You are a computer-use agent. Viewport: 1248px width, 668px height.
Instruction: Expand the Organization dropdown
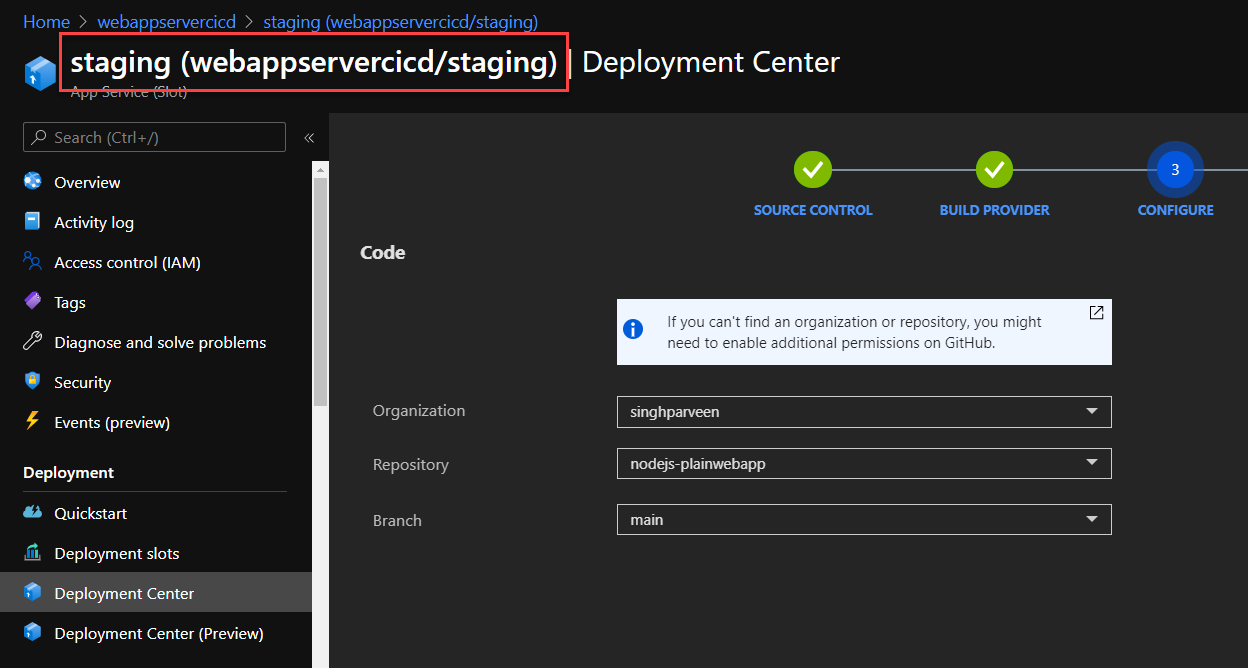coord(1091,411)
